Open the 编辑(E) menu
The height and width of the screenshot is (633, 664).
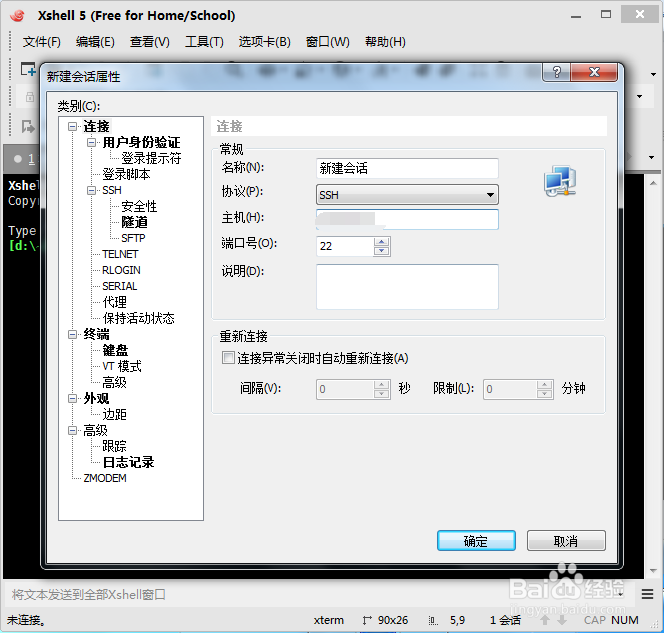(95, 42)
